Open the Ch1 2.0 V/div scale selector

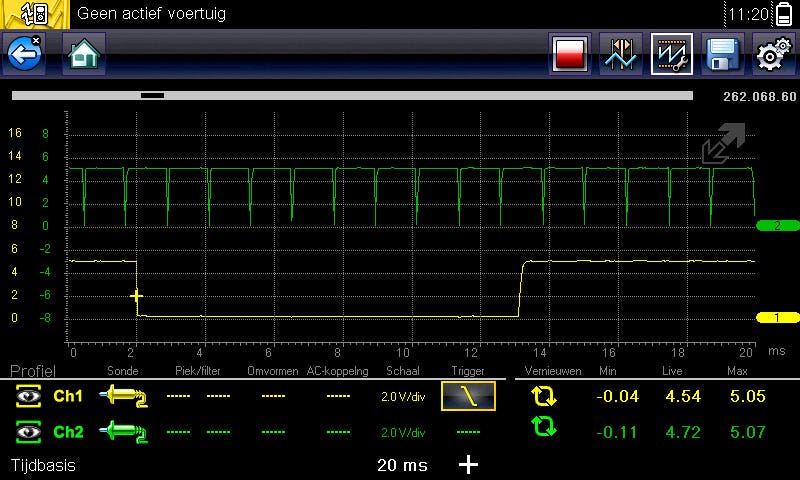[x=403, y=397]
